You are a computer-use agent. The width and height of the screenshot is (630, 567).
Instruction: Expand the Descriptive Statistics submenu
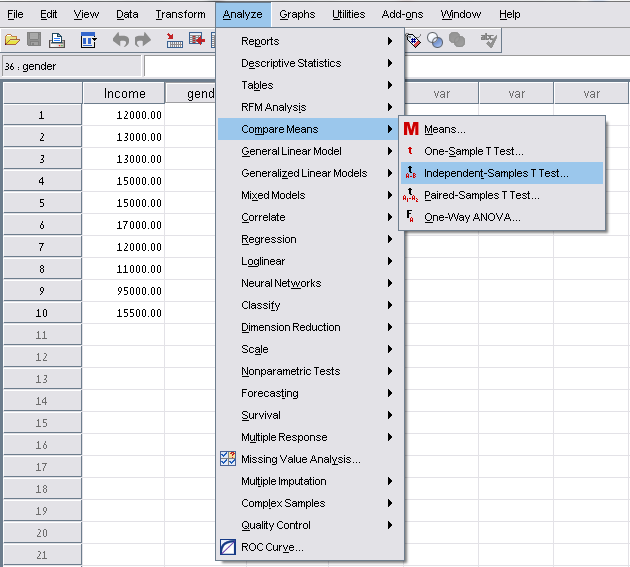click(x=308, y=63)
